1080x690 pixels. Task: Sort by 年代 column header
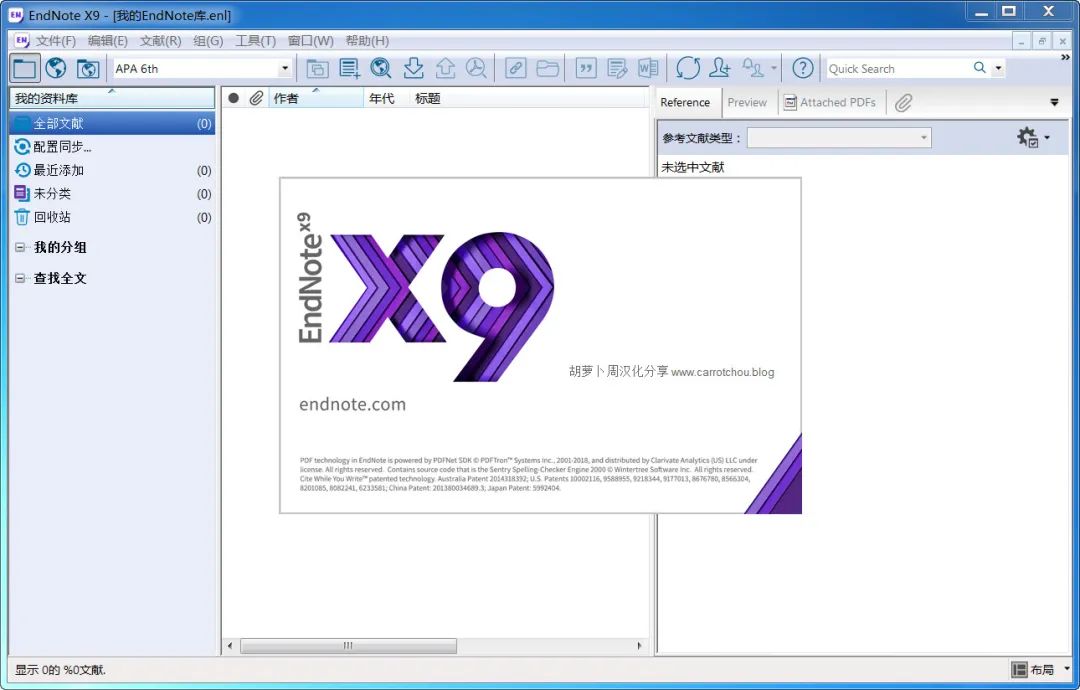point(386,98)
